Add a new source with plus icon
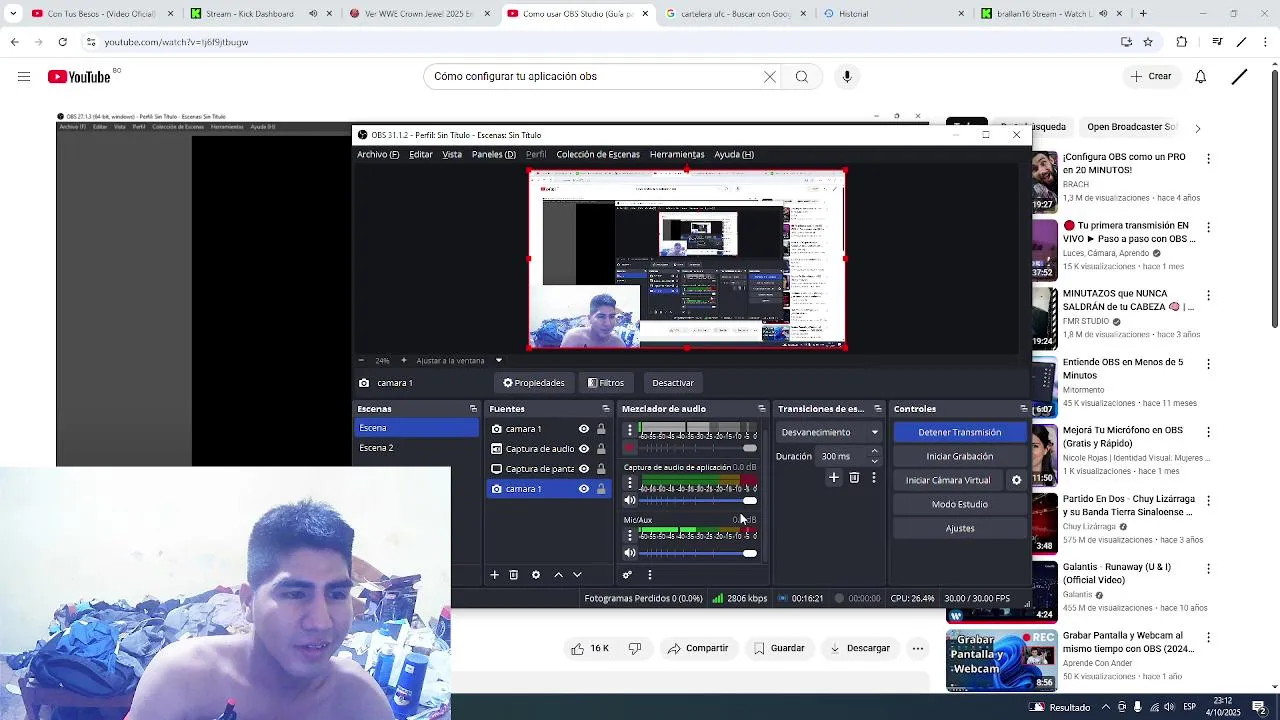This screenshot has height=720, width=1280. [494, 575]
